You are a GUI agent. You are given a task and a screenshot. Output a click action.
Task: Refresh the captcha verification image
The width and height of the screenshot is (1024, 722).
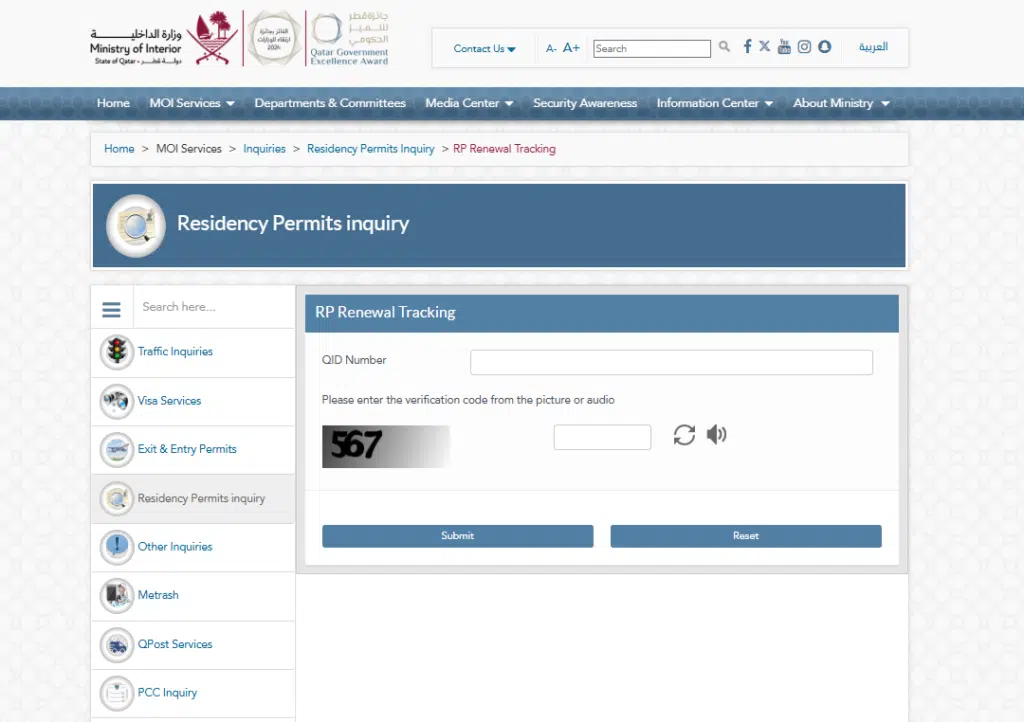tap(683, 434)
